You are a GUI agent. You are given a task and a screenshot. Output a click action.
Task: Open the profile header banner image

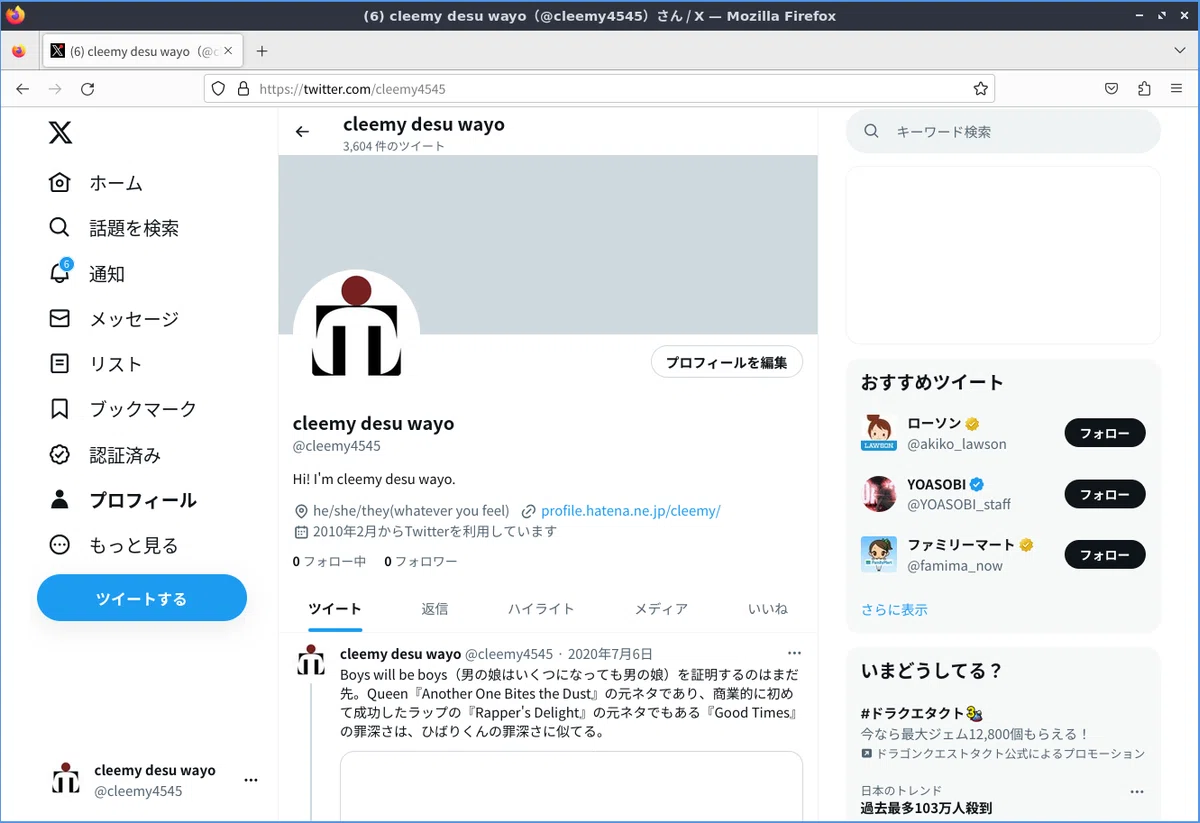point(548,245)
